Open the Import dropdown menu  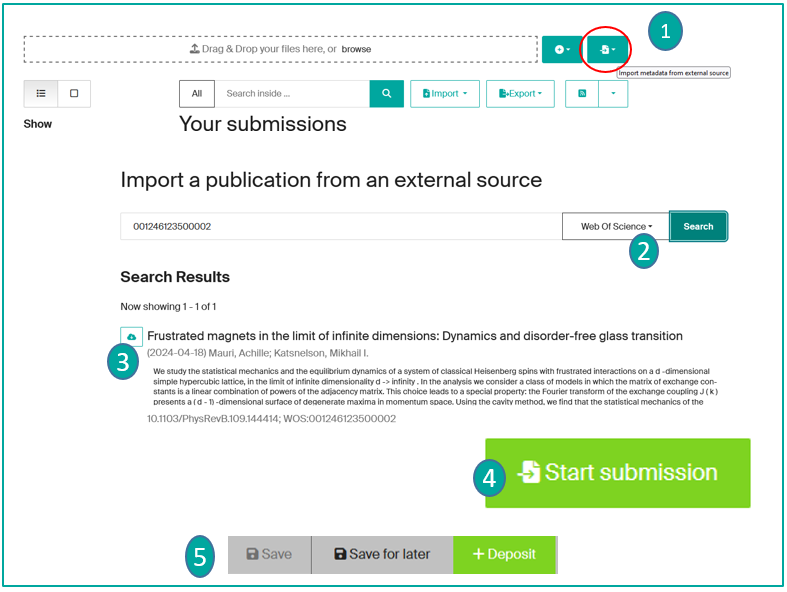click(x=445, y=93)
